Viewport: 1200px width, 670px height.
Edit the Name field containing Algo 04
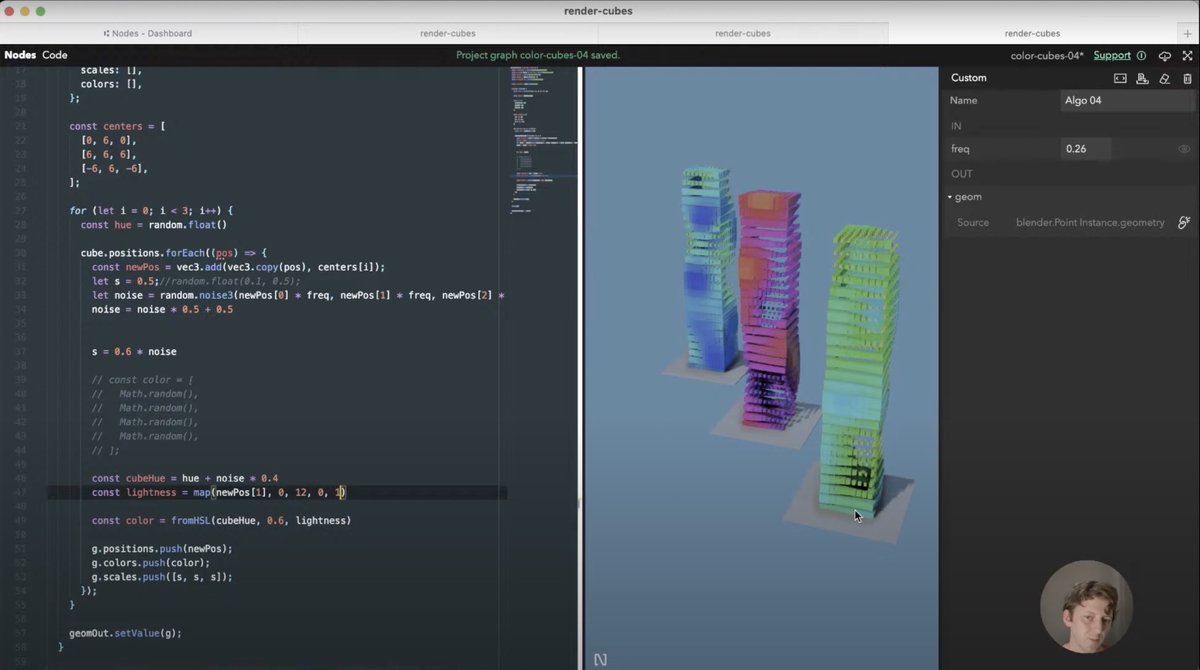point(1127,100)
